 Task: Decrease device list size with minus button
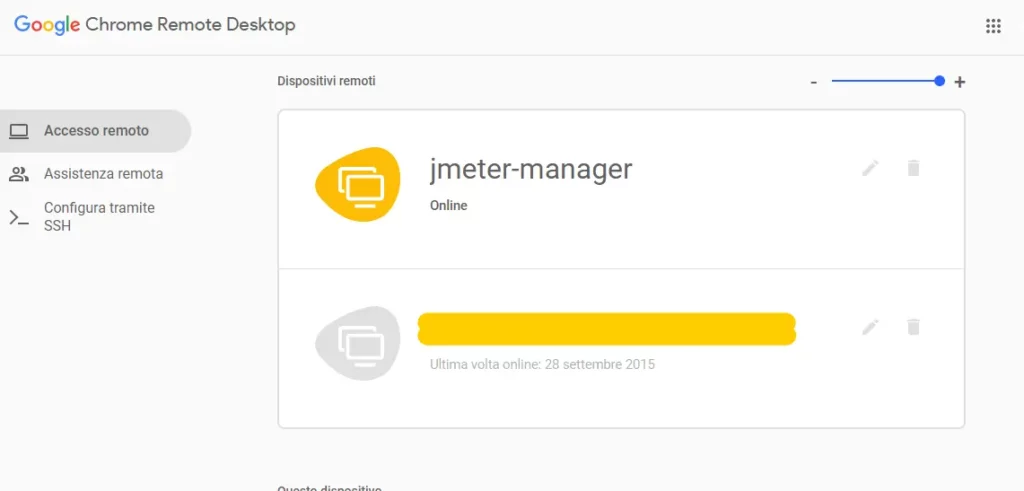(x=814, y=82)
